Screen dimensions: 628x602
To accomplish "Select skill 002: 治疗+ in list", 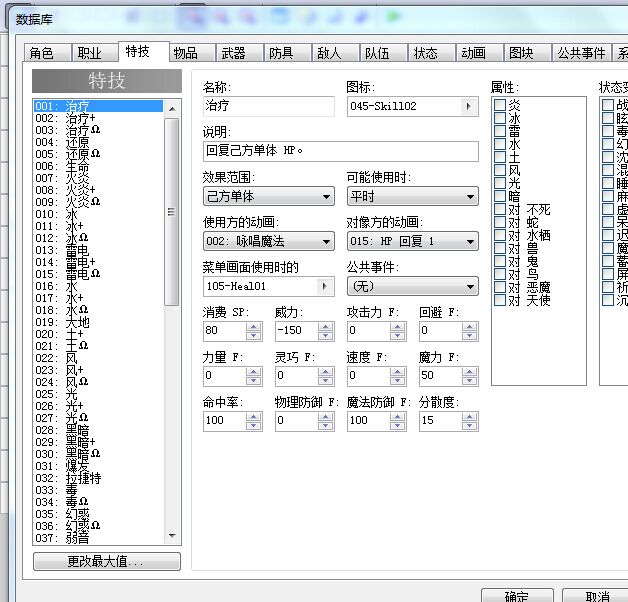I will pos(98,118).
